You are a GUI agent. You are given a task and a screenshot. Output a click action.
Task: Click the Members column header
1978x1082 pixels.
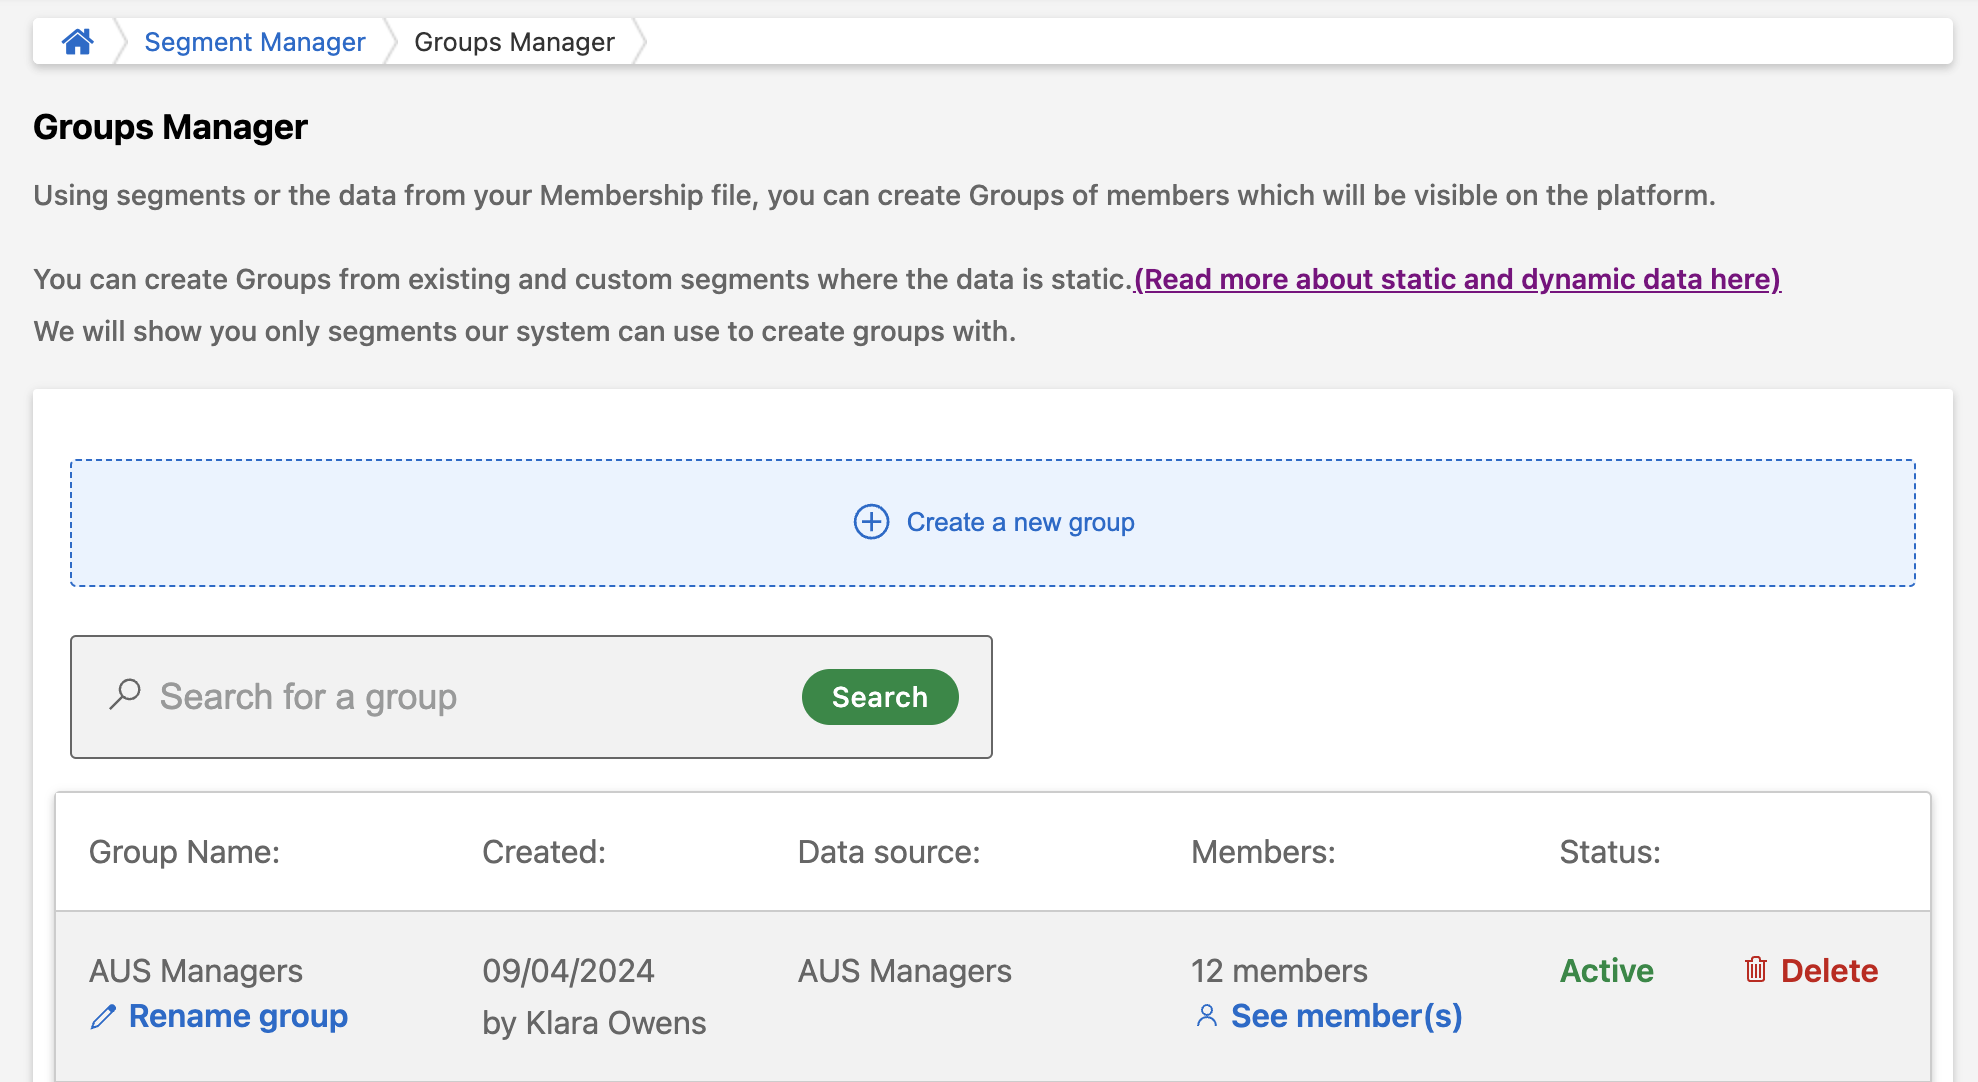(1263, 852)
